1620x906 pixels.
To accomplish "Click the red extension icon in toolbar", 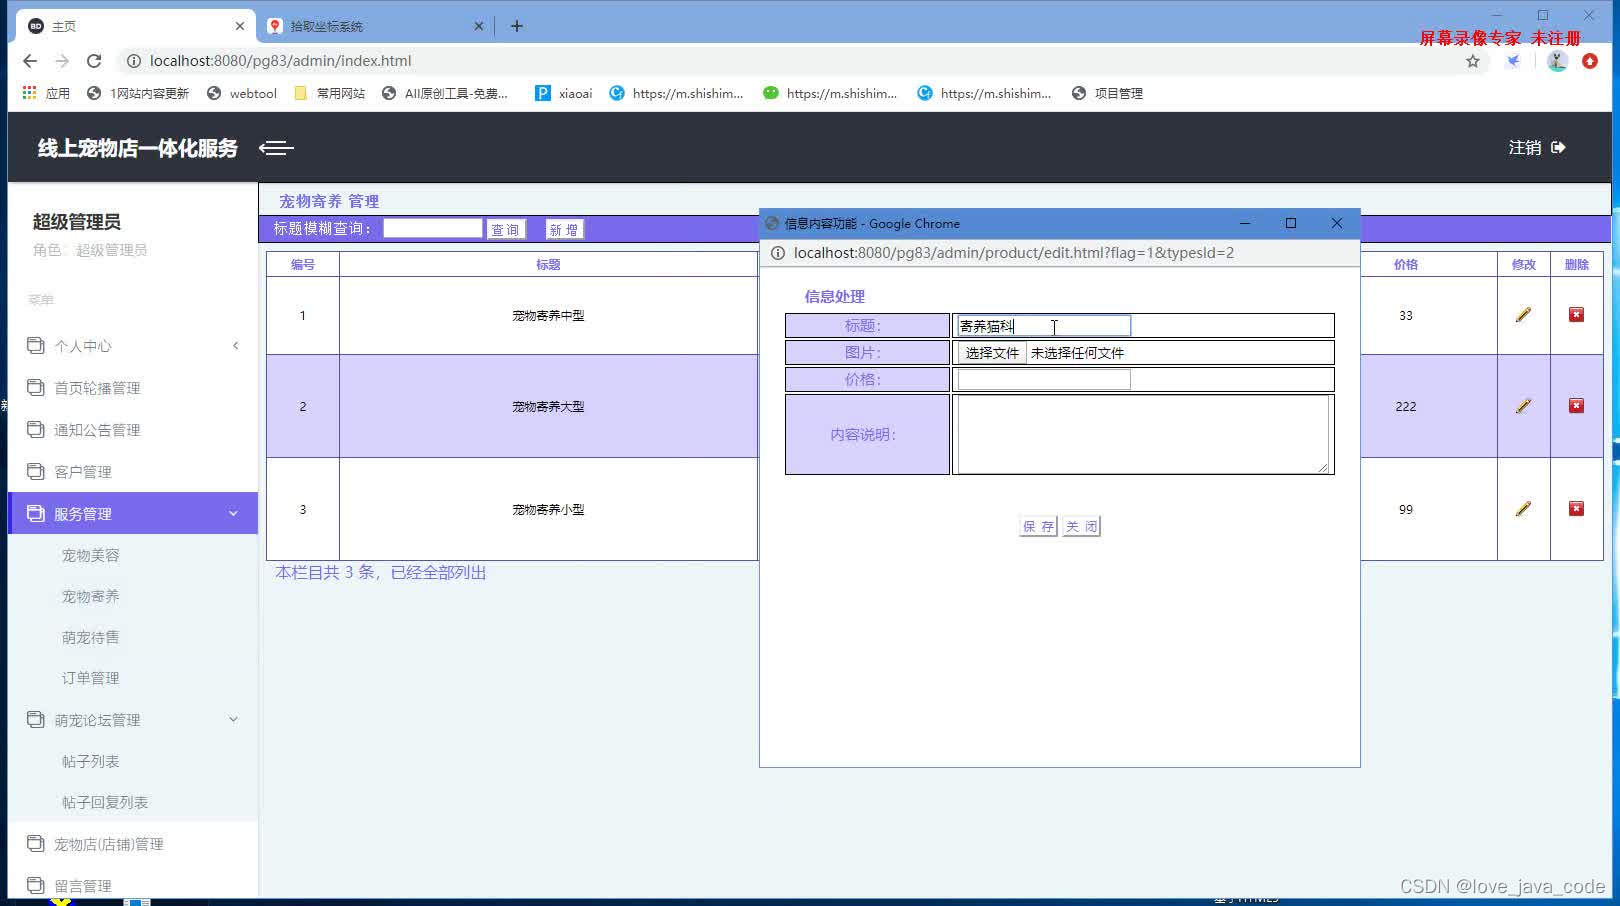I will (1590, 61).
